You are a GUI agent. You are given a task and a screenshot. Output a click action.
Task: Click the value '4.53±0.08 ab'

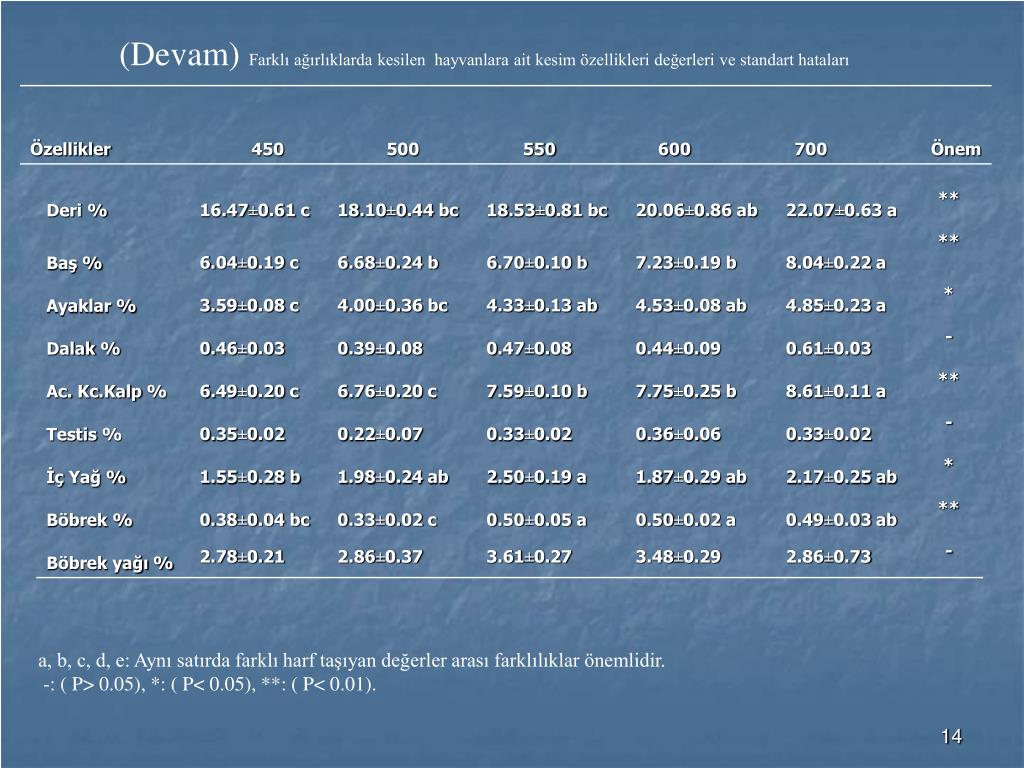[691, 306]
